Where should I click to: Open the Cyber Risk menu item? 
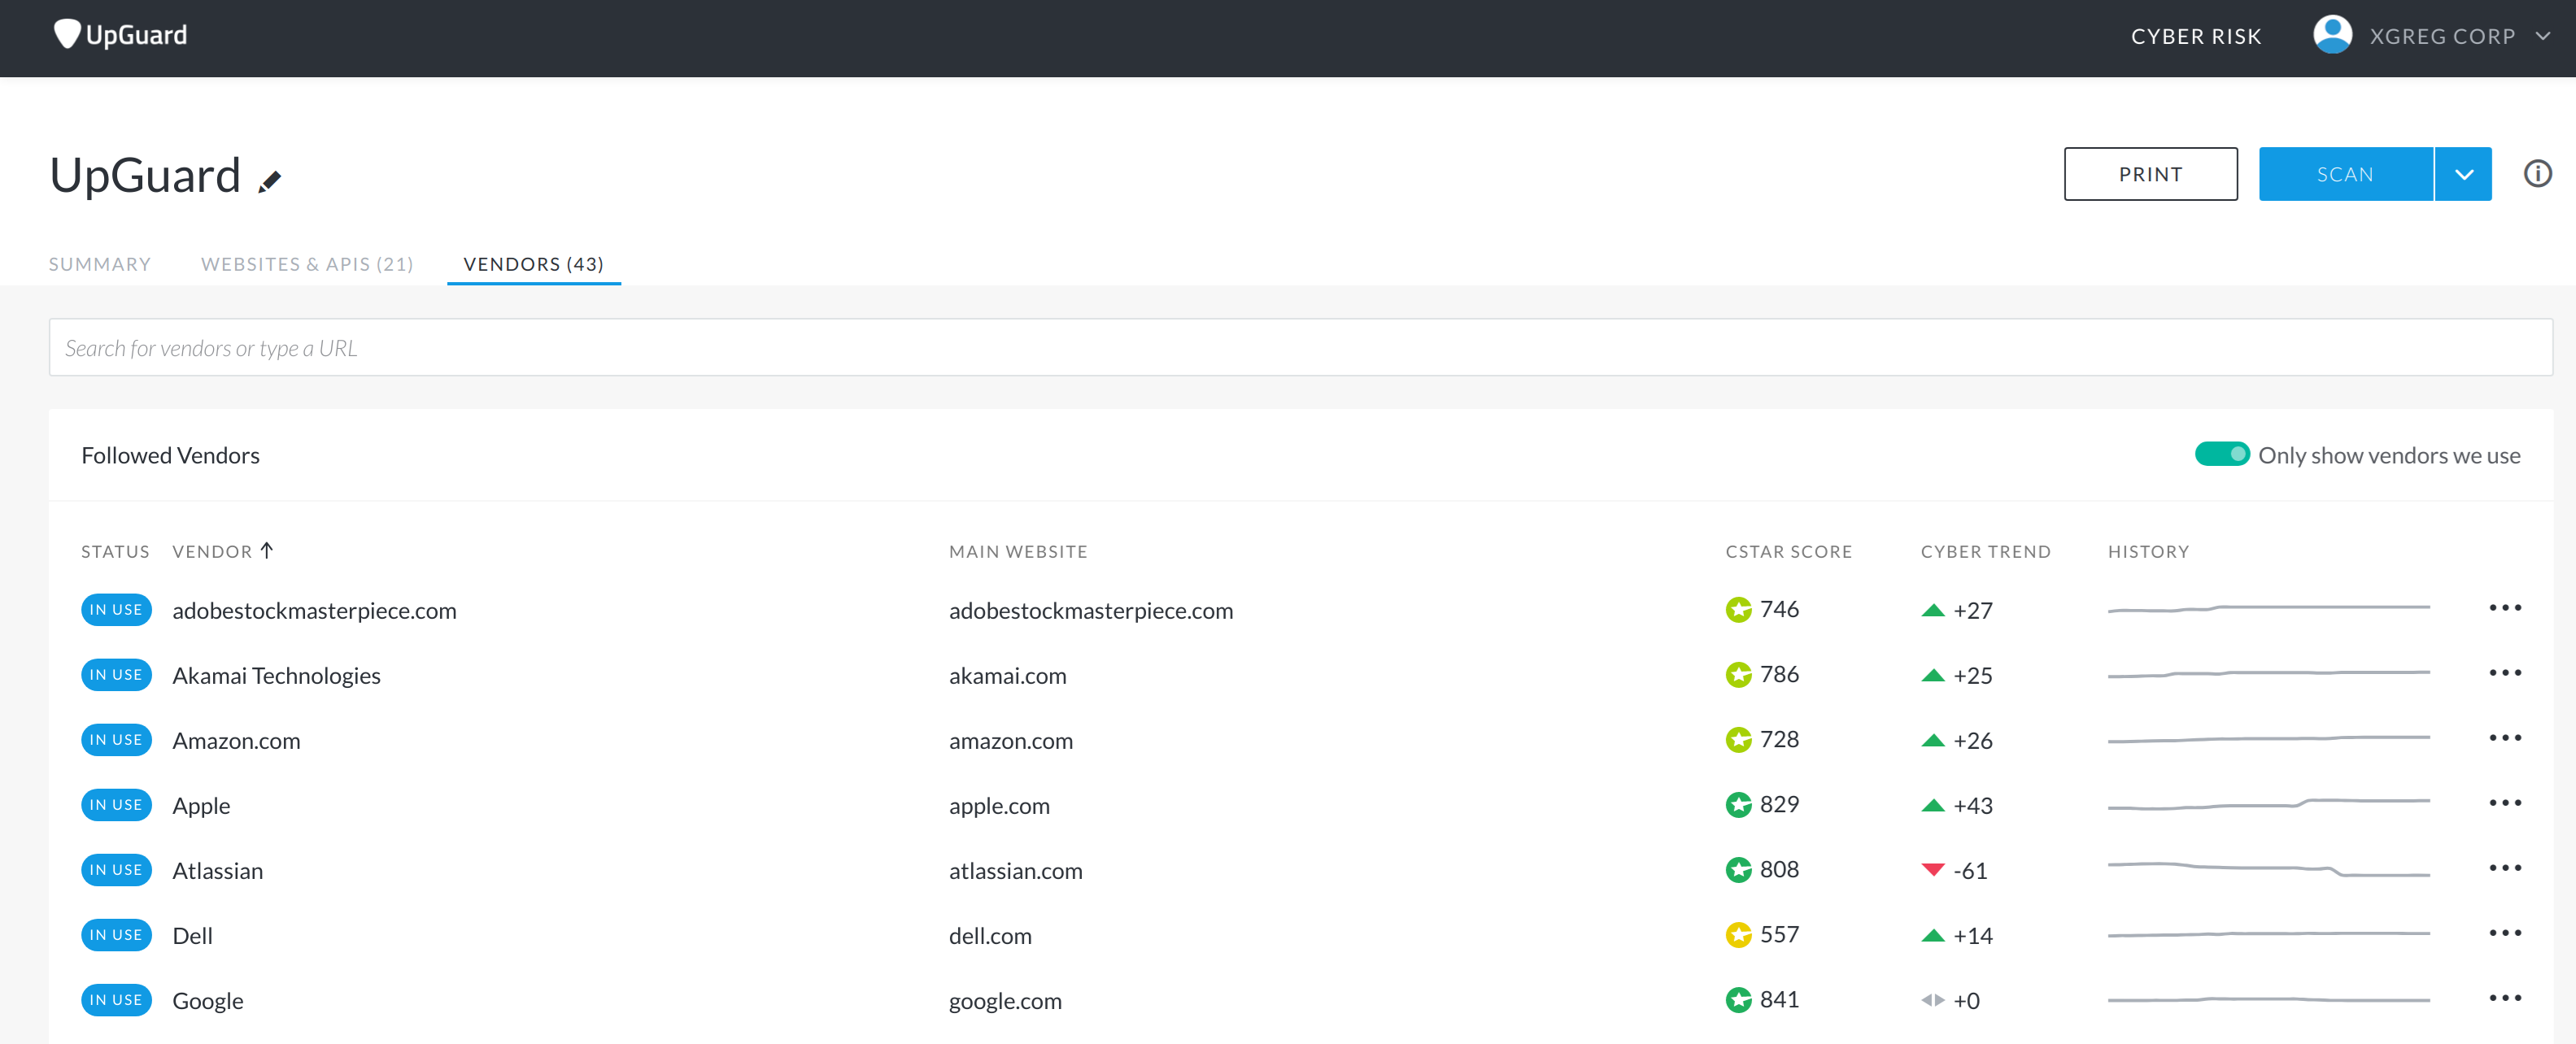click(2196, 36)
